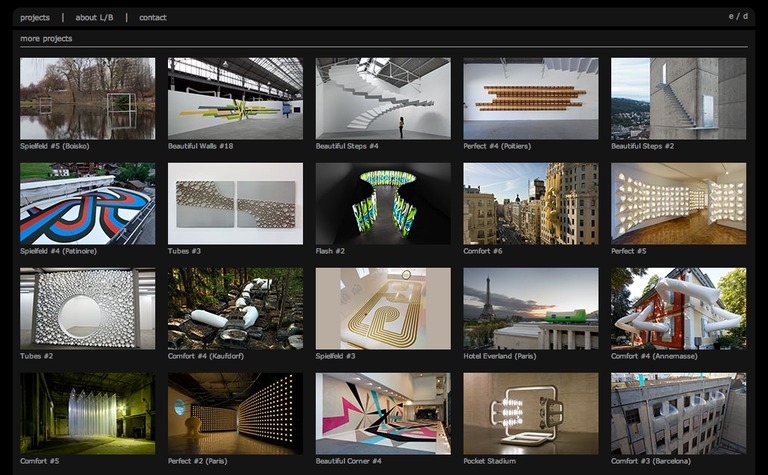Click the 'Spielfeld #5 (Boisko)' caption
Image resolution: width=768 pixels, height=475 pixels.
click(55, 146)
